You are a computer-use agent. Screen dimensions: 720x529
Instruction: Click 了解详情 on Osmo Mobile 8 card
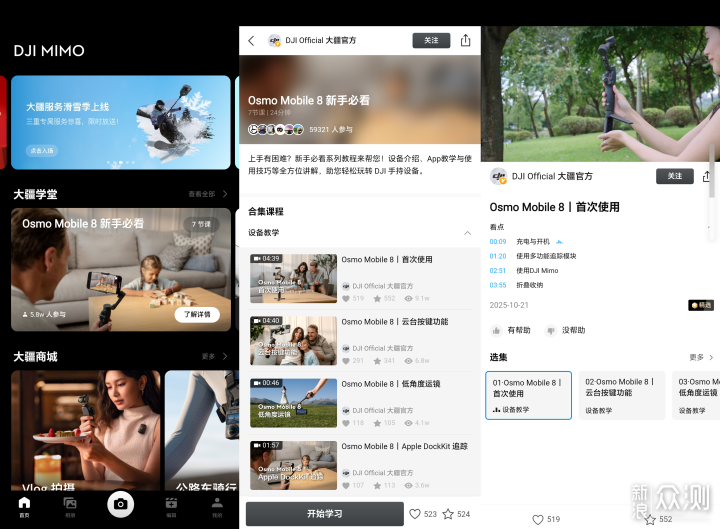coord(197,314)
